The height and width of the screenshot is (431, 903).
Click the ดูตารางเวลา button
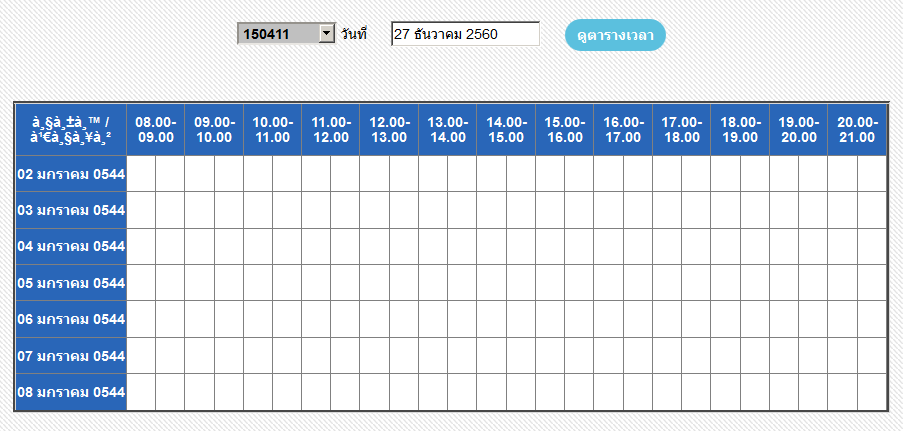(615, 35)
